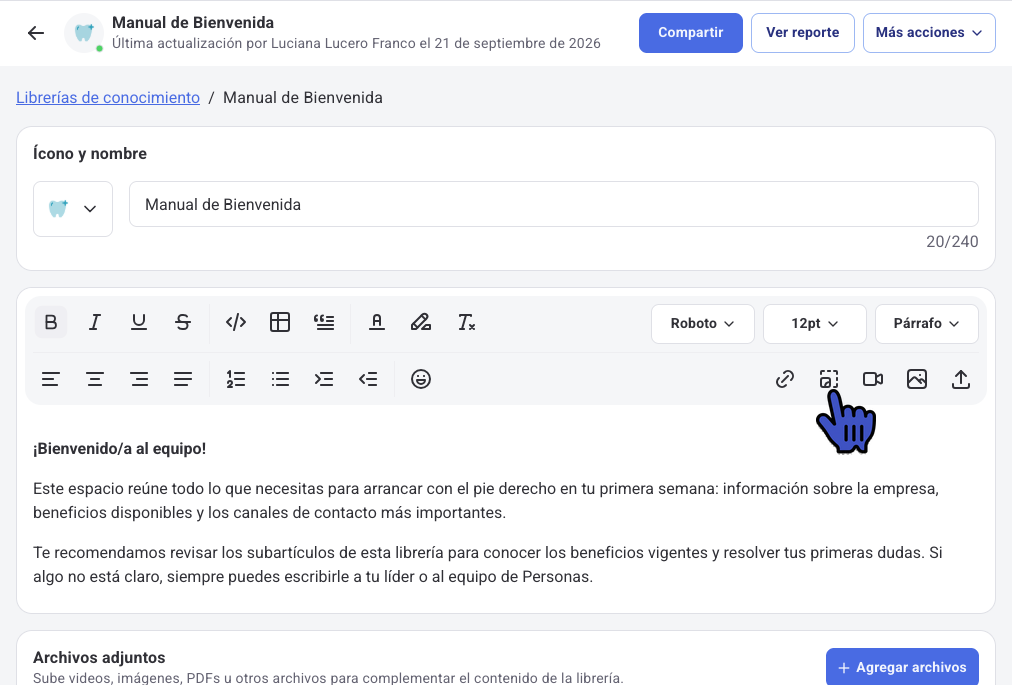Open the highlight color tool
The image size is (1012, 685).
coord(421,322)
